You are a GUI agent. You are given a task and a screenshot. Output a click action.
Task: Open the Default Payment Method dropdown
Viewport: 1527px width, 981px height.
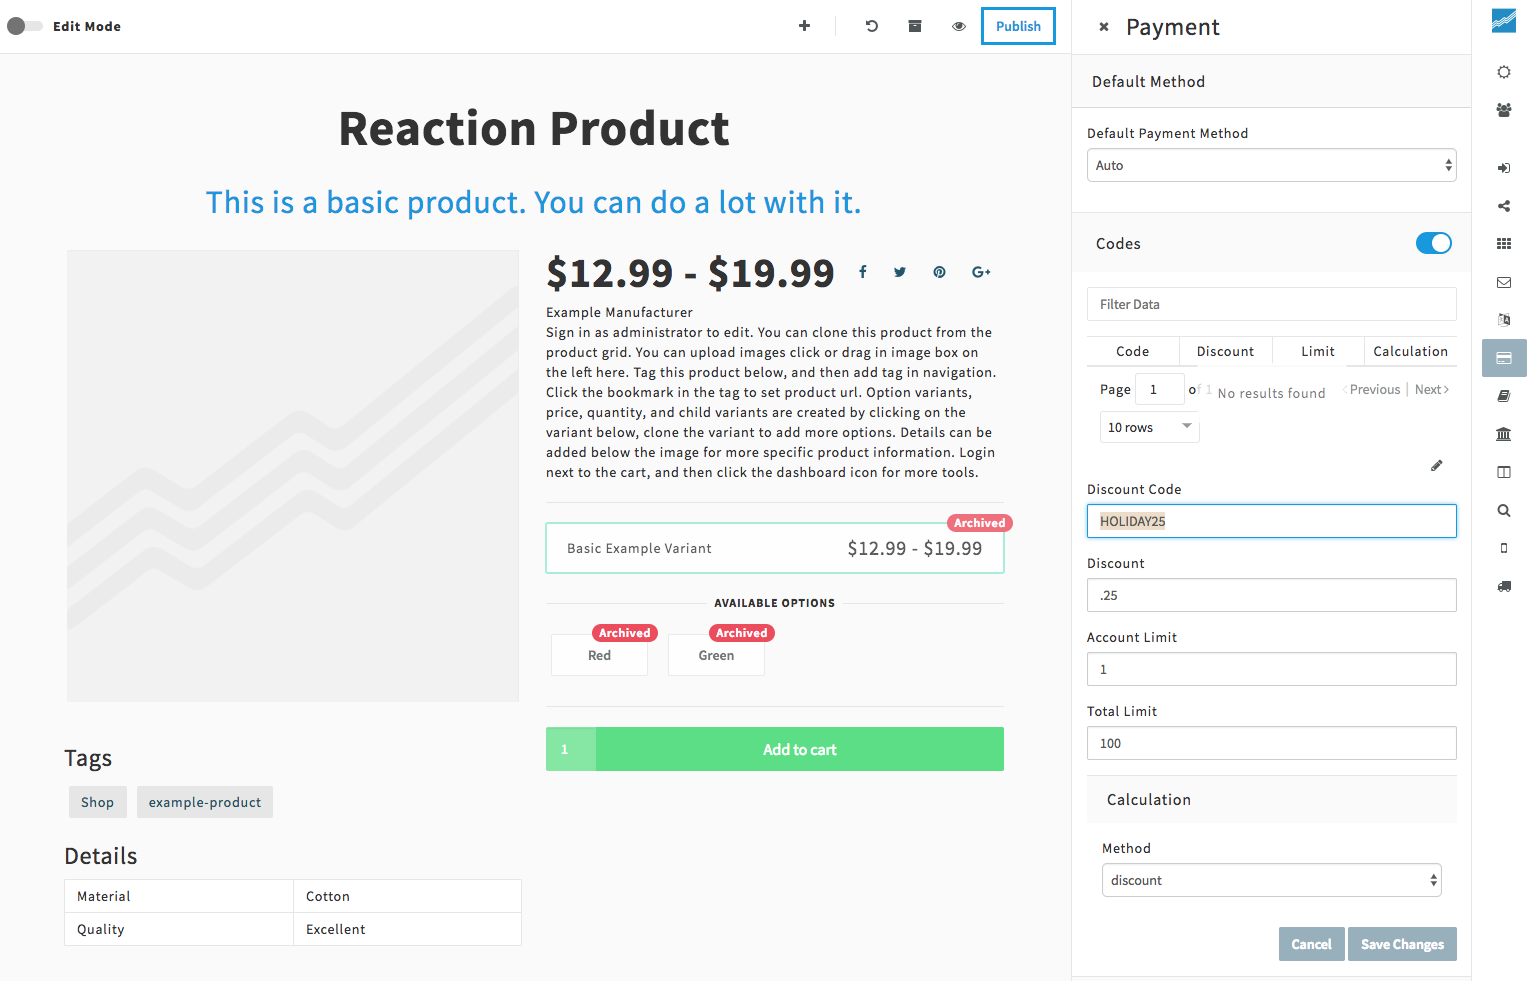pos(1271,165)
